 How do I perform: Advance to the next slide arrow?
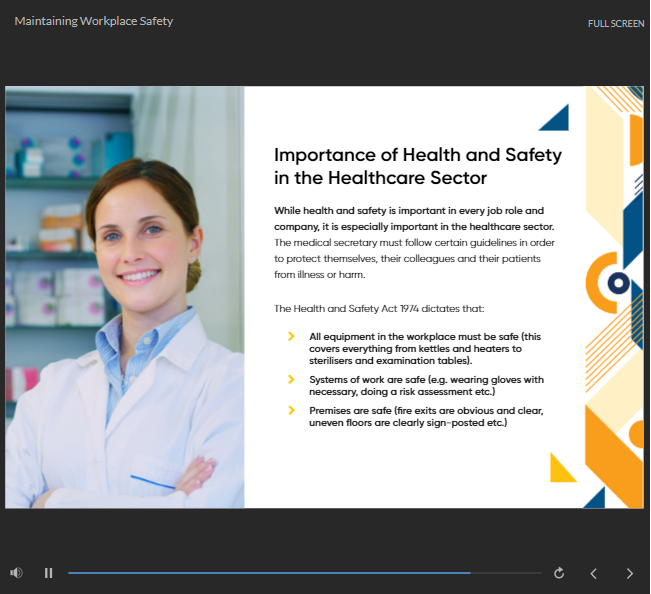tap(629, 573)
